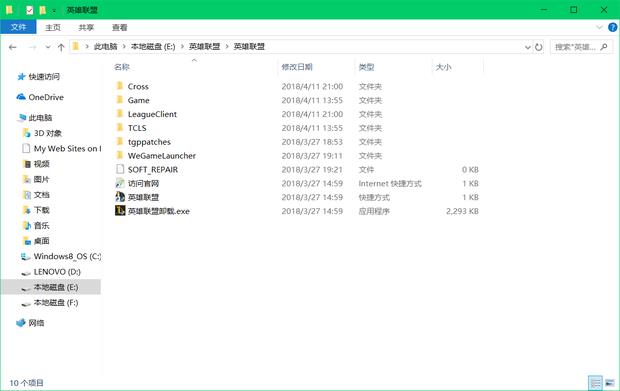Click the properties checkmark icon in title bar
The height and width of the screenshot is (391, 620).
click(30, 10)
